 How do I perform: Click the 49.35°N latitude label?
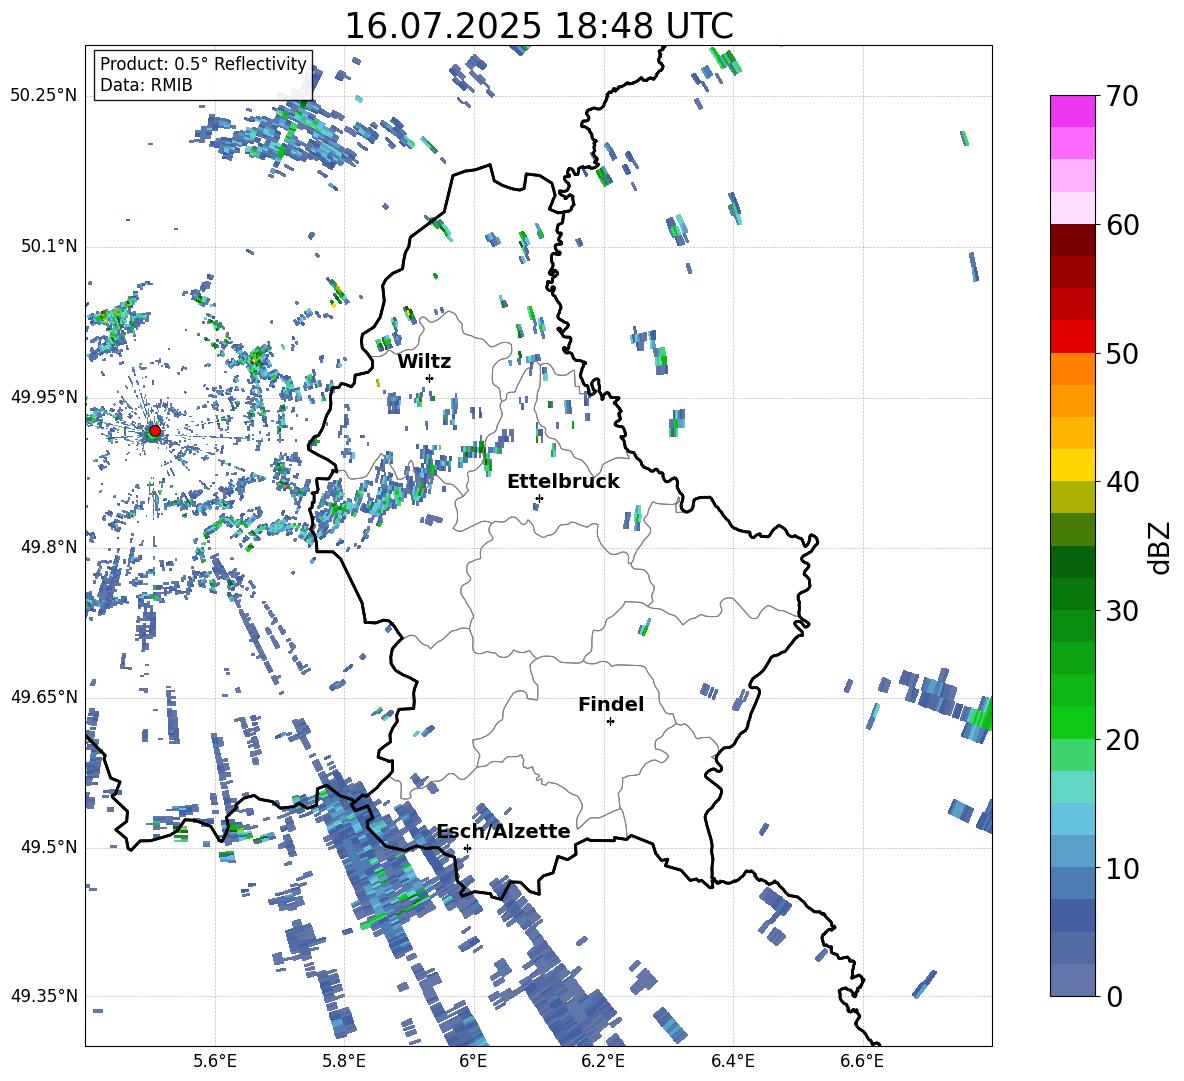point(44,996)
